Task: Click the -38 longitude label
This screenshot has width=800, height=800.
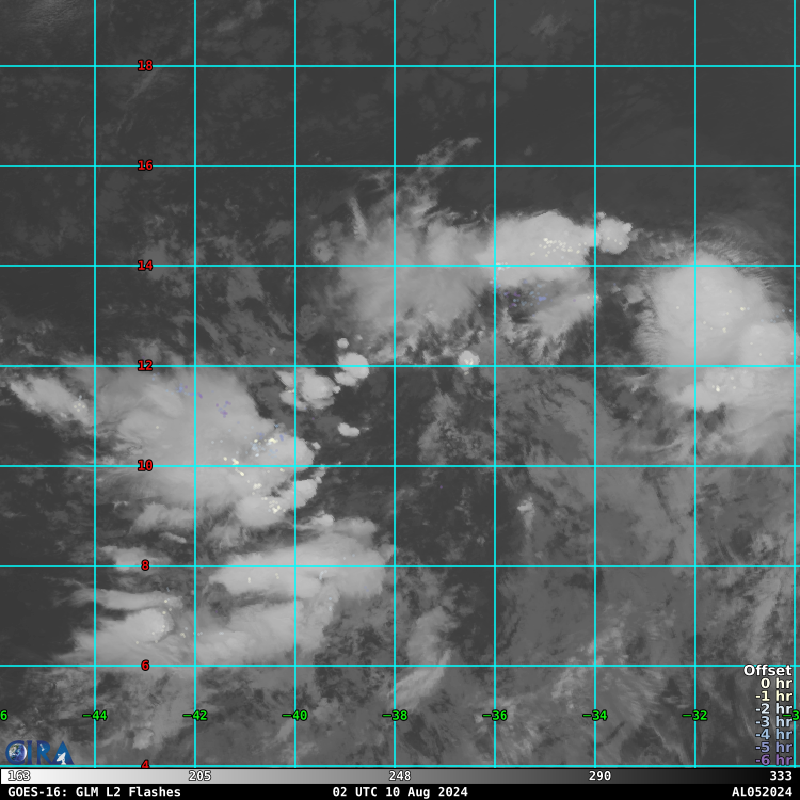Action: (x=395, y=715)
